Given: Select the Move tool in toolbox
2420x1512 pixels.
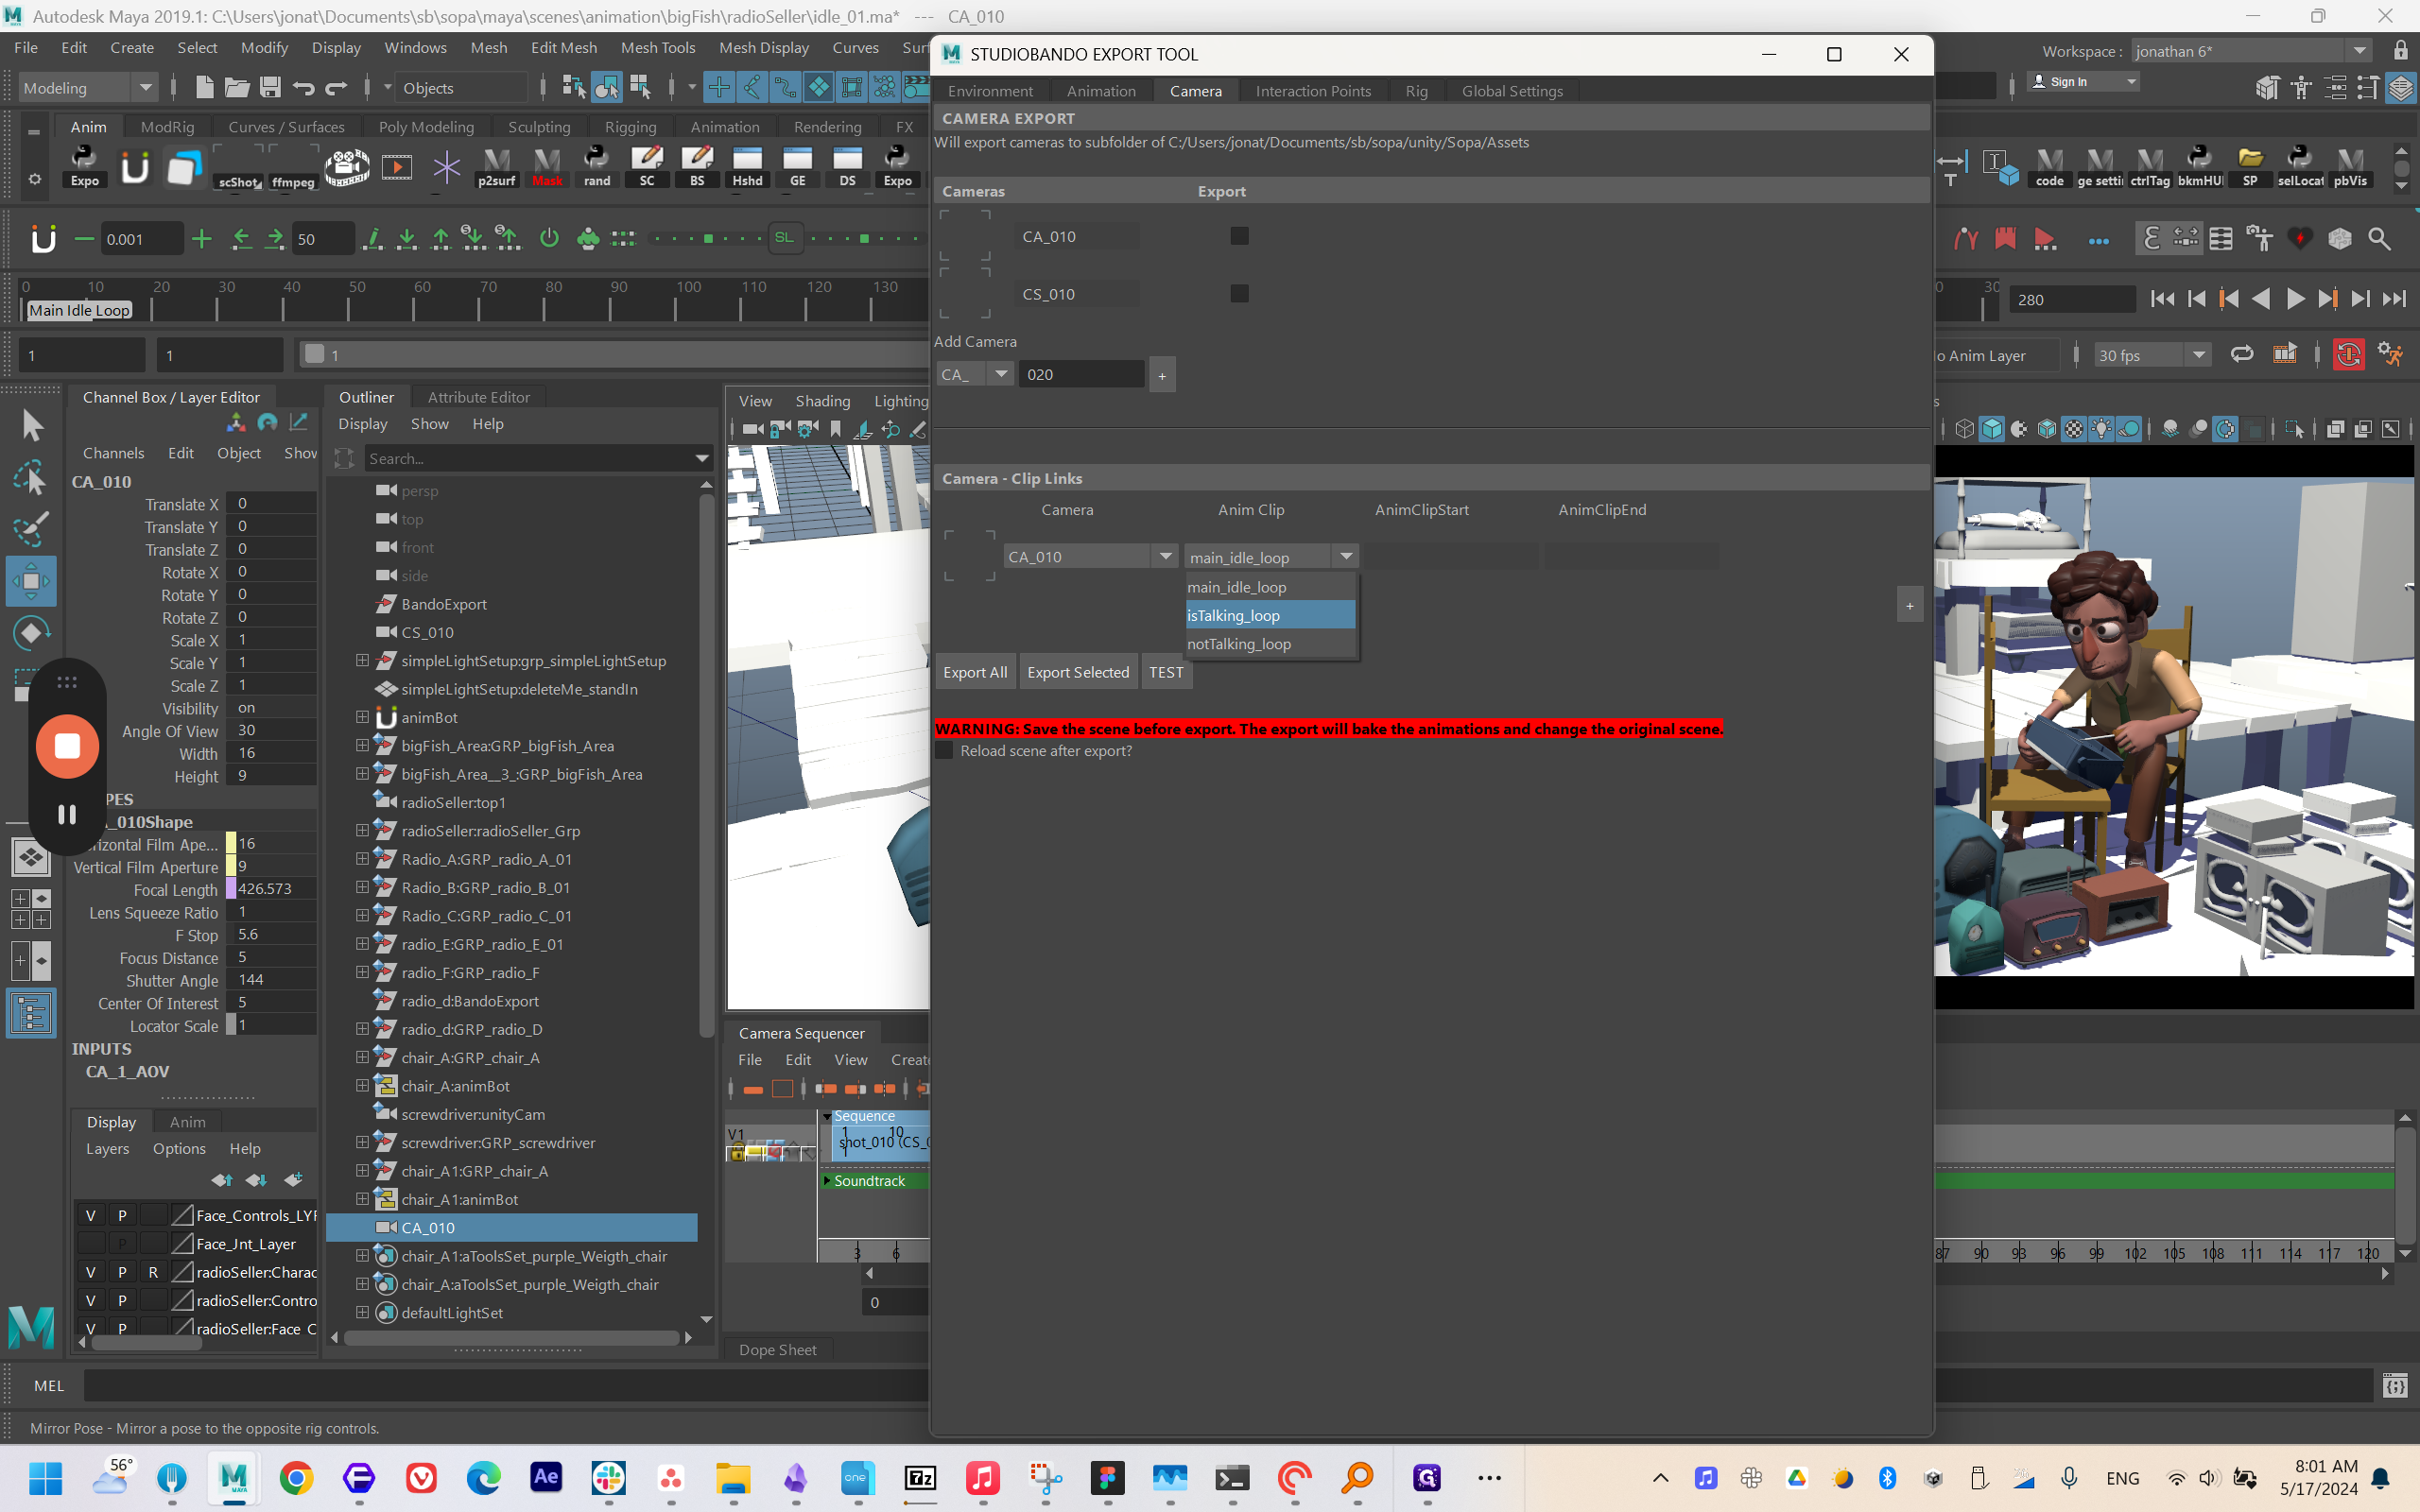Looking at the screenshot, I should tap(31, 581).
